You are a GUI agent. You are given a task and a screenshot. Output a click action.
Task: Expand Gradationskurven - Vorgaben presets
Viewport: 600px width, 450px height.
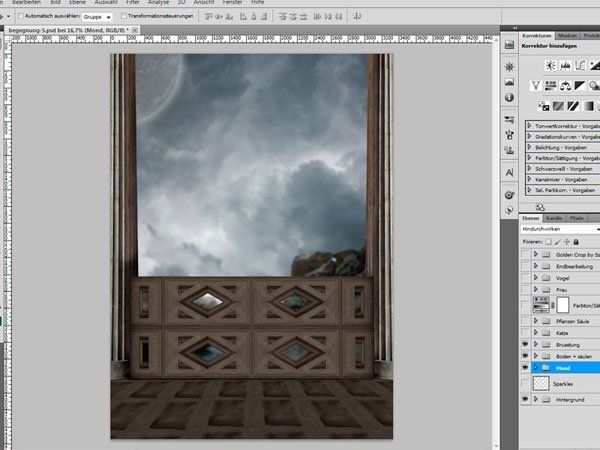(x=530, y=136)
